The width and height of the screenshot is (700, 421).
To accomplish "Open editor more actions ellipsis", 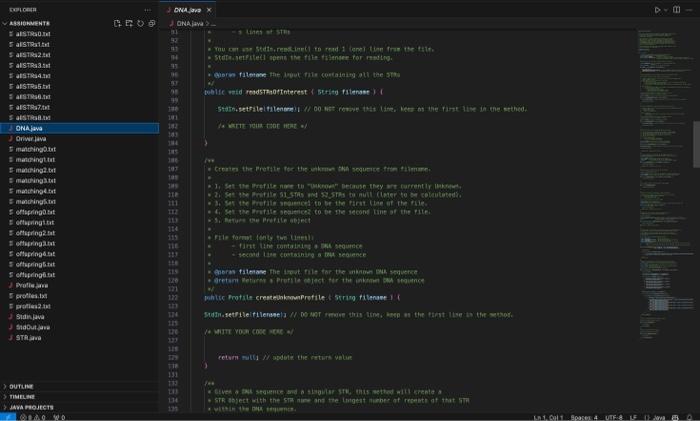I will 689,10.
